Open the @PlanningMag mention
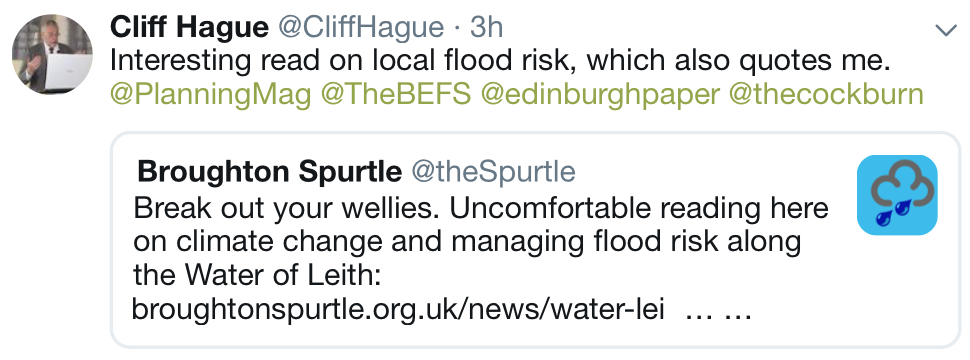Viewport: 970px width, 360px height. pos(210,95)
